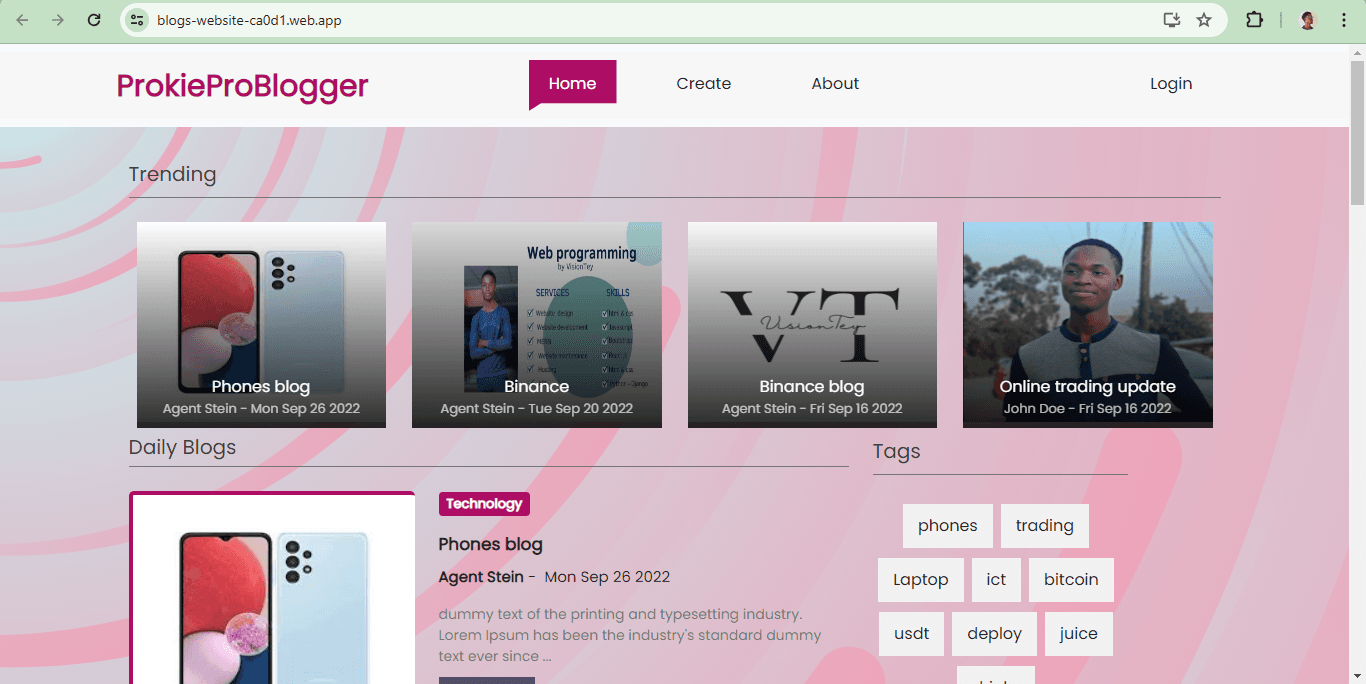Open the browser extensions puzzle icon
Screen dimensions: 1366x684
coord(1254,20)
